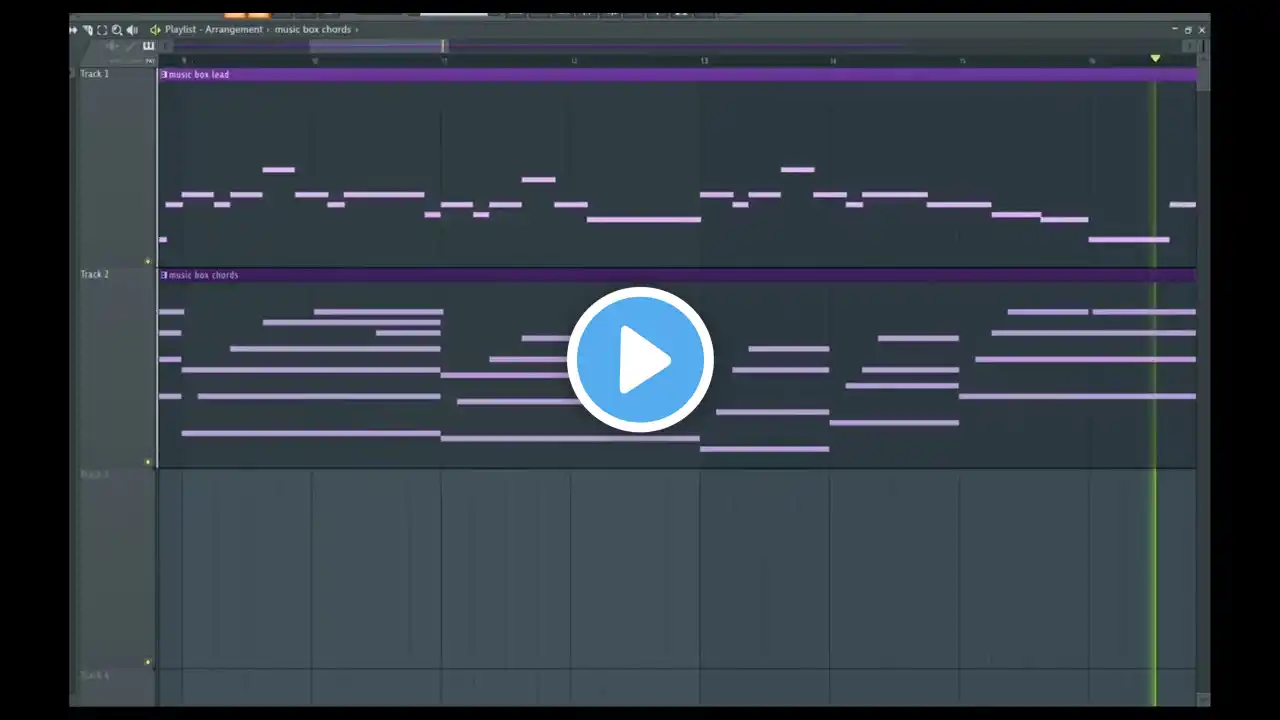Click the speaker playback icon in Playlist toolbar
1280x720 pixels.
click(132, 30)
